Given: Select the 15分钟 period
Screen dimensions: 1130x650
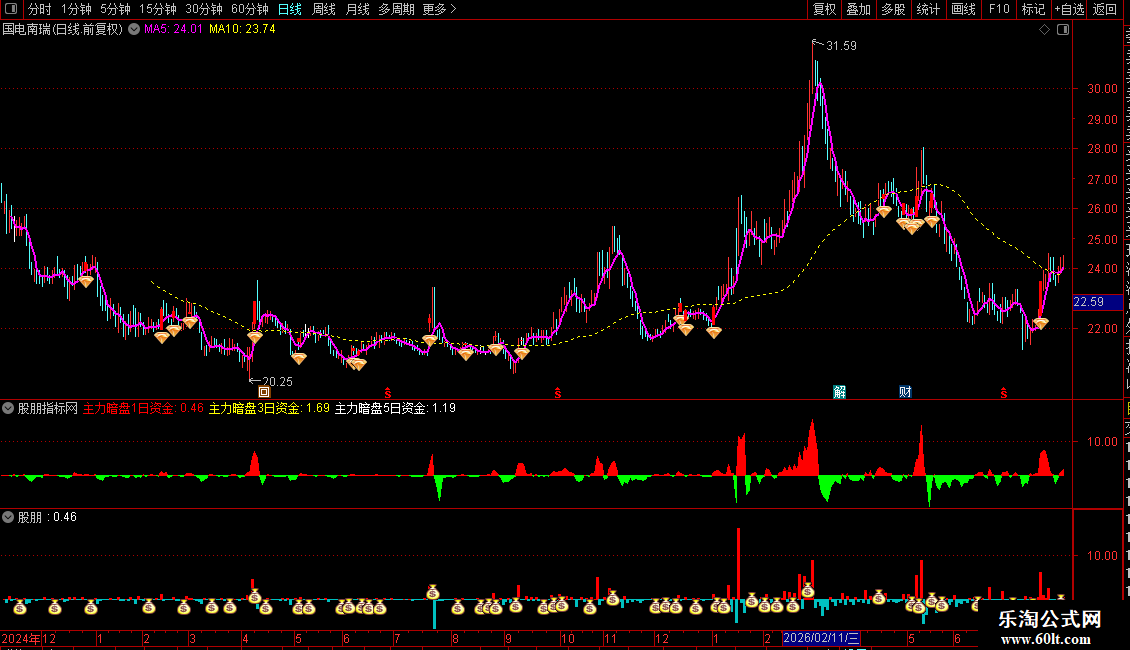Looking at the screenshot, I should [158, 9].
